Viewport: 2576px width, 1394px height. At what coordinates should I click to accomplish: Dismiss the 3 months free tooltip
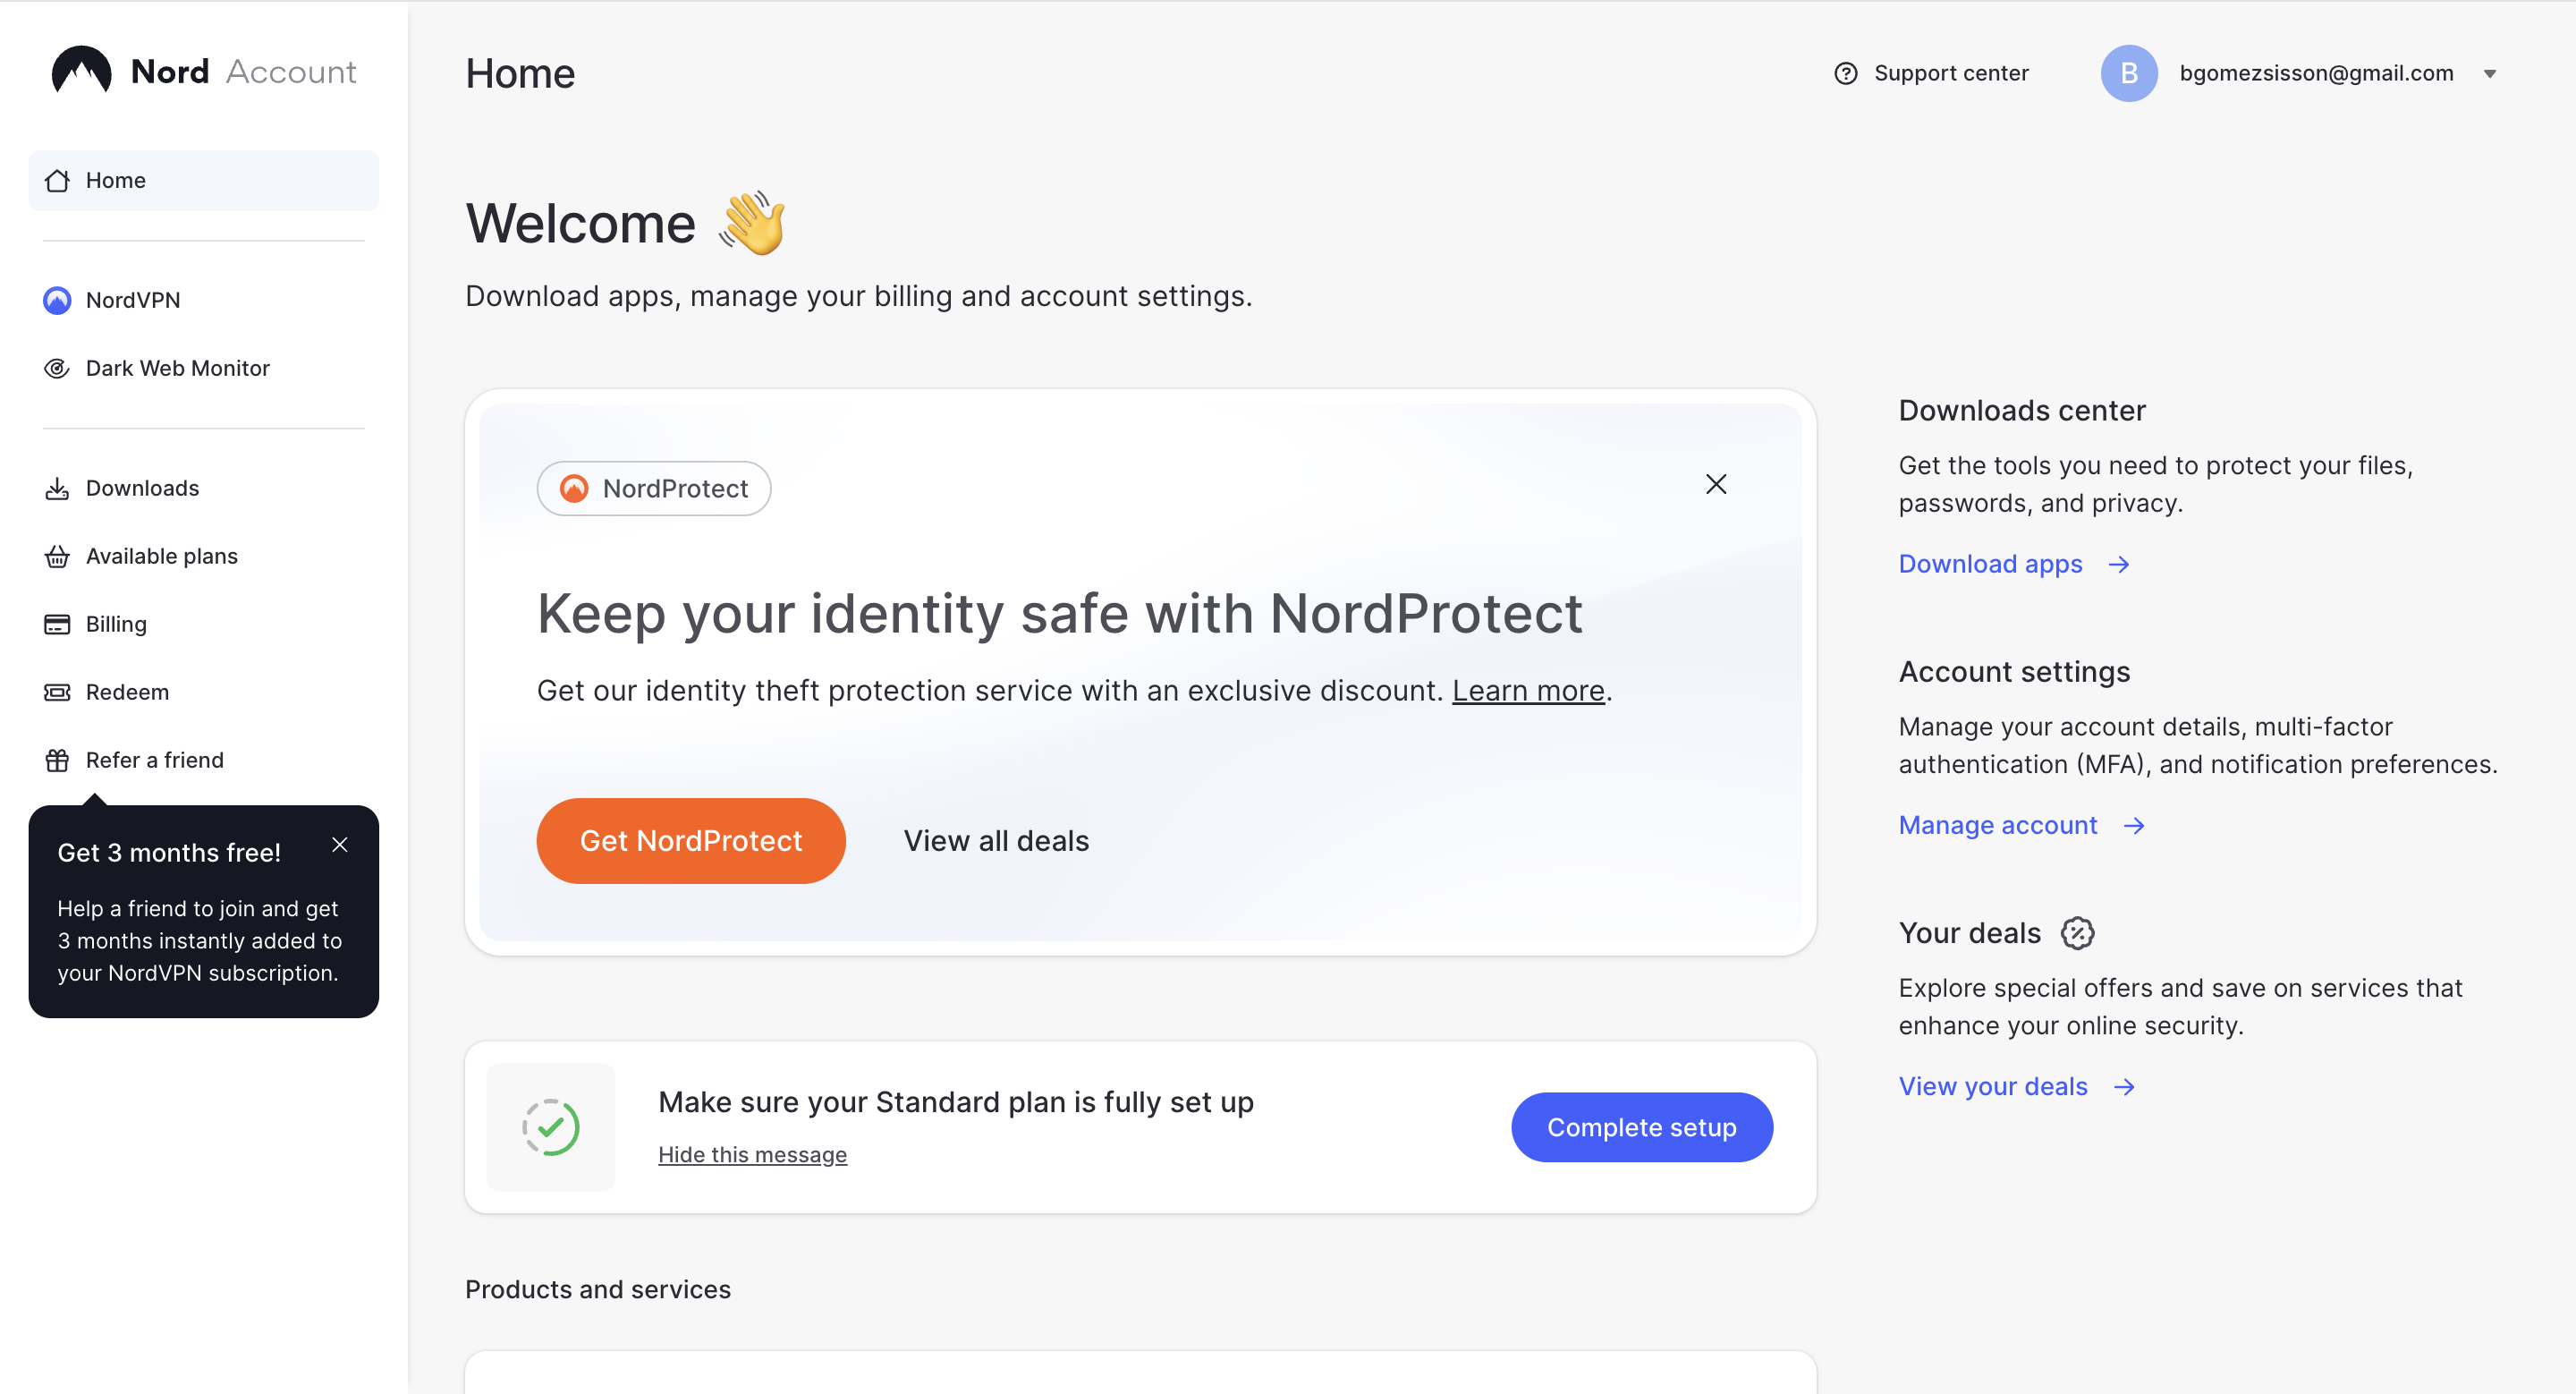pyautogui.click(x=340, y=845)
